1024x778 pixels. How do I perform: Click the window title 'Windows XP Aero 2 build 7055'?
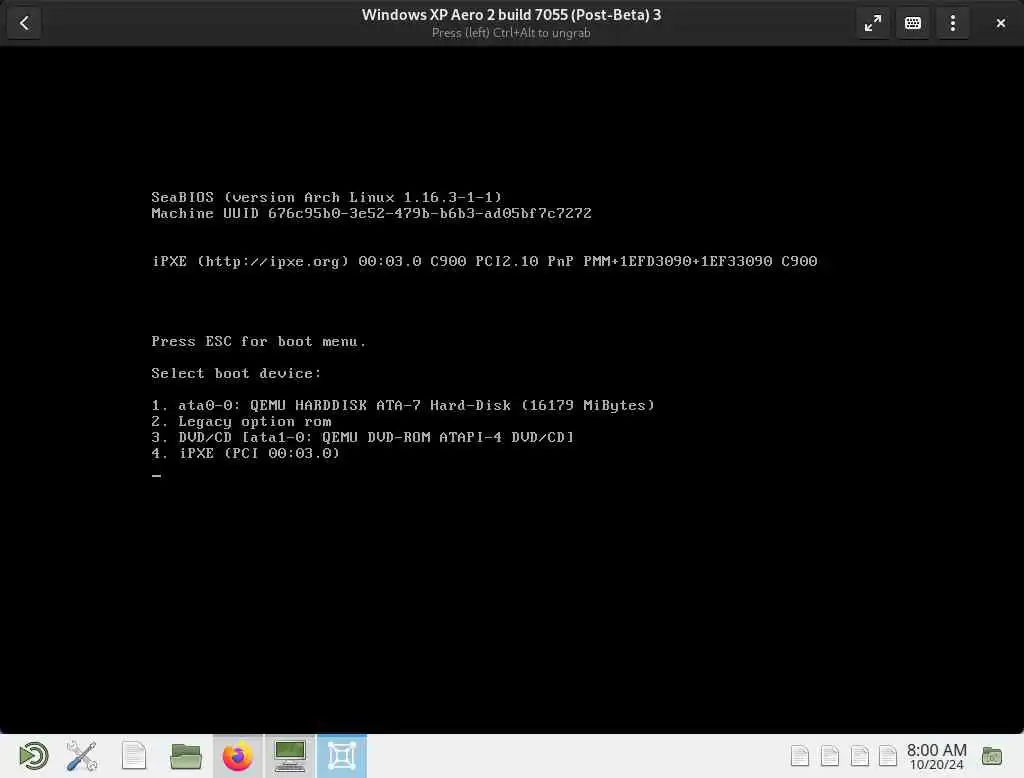pyautogui.click(x=511, y=15)
